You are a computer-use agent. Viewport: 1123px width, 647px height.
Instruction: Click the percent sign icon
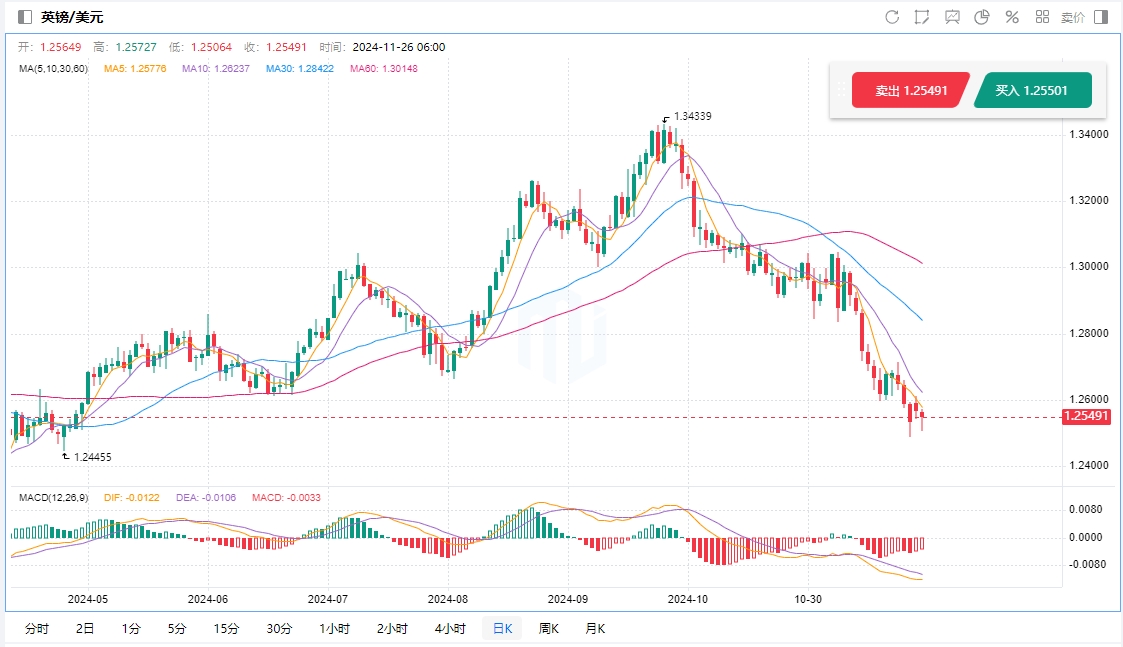point(1012,17)
